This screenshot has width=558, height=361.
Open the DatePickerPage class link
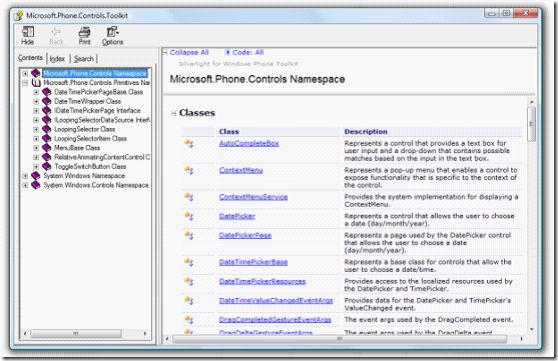[245, 235]
